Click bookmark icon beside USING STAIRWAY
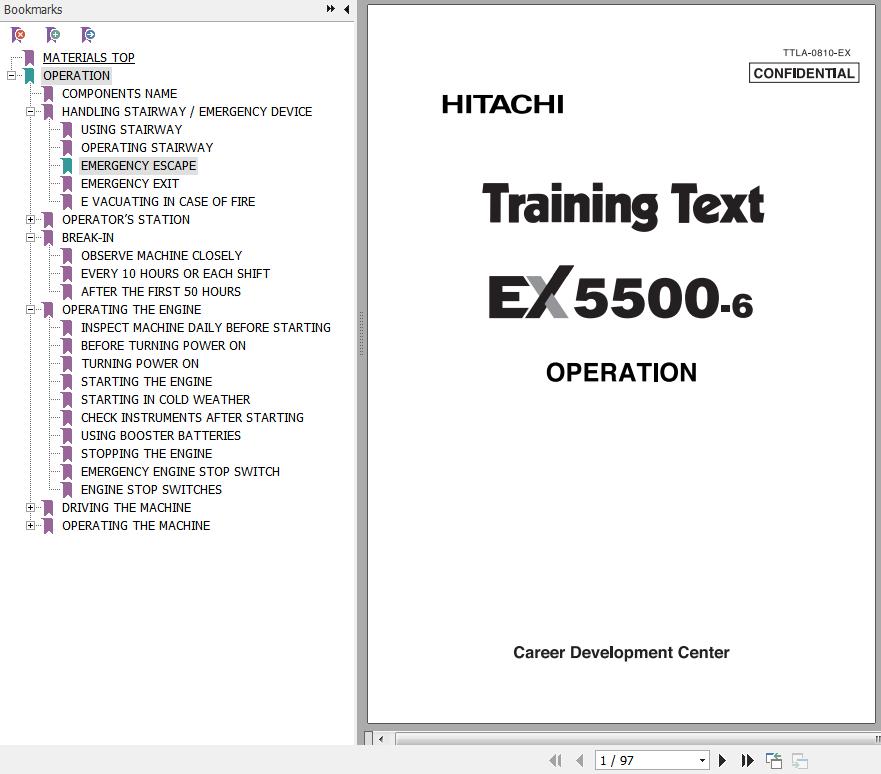 point(67,130)
